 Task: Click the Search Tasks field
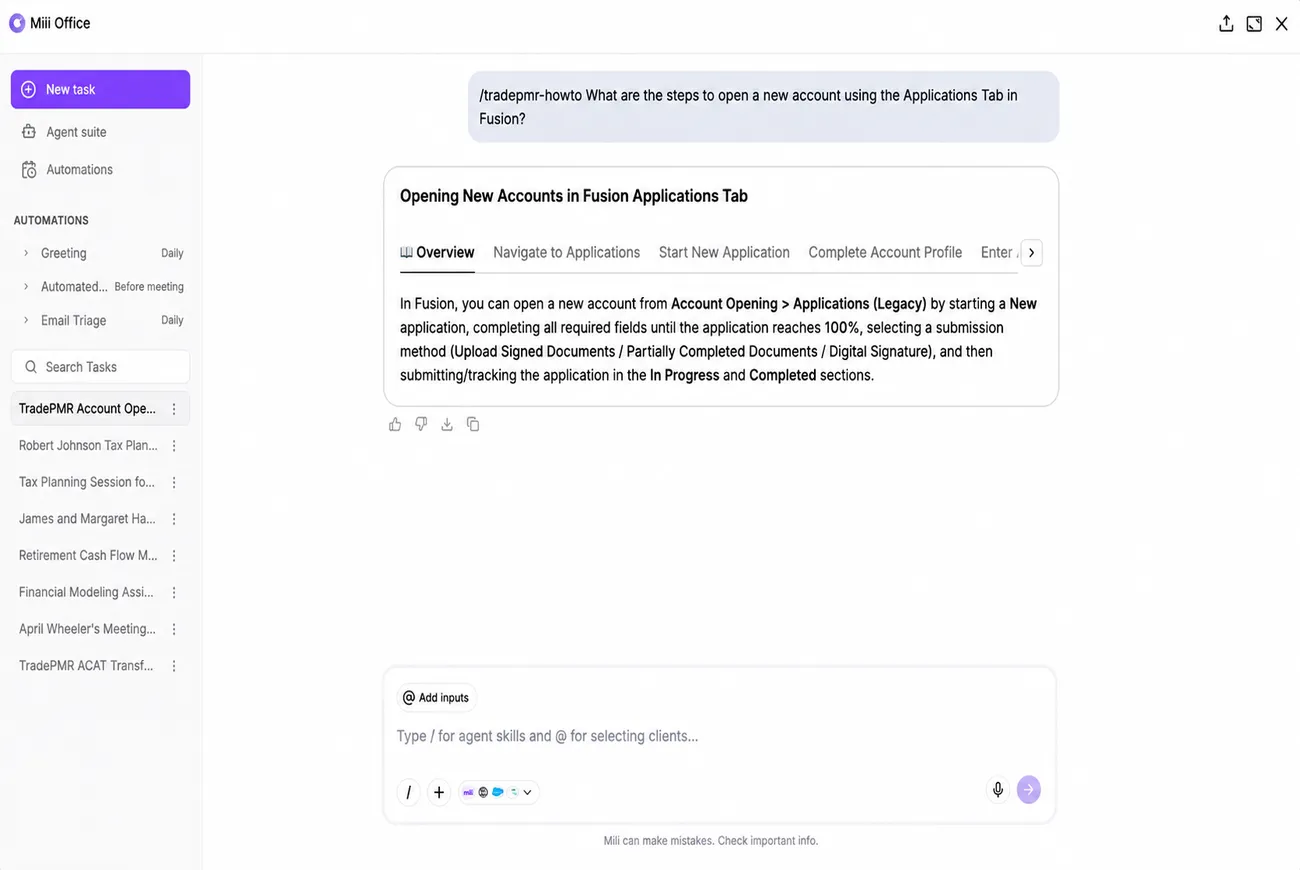100,367
